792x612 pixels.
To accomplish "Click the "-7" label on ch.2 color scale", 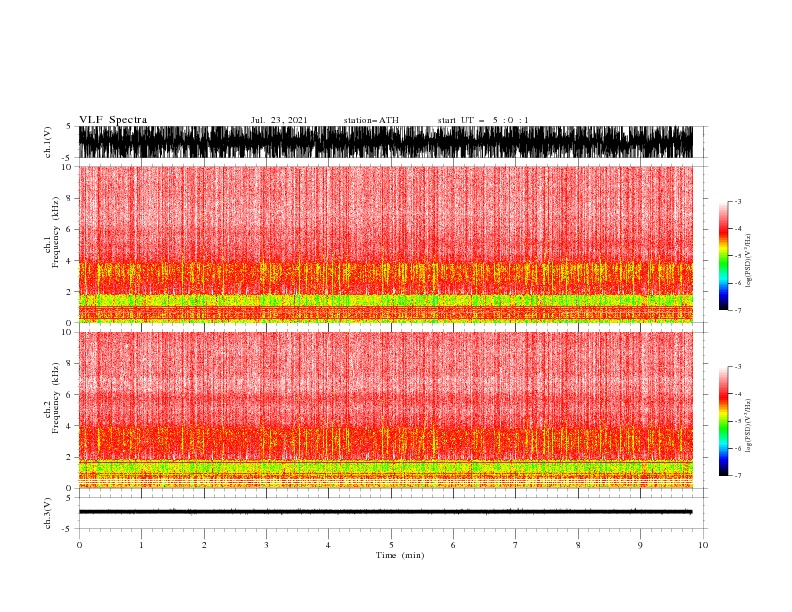I will pos(737,475).
